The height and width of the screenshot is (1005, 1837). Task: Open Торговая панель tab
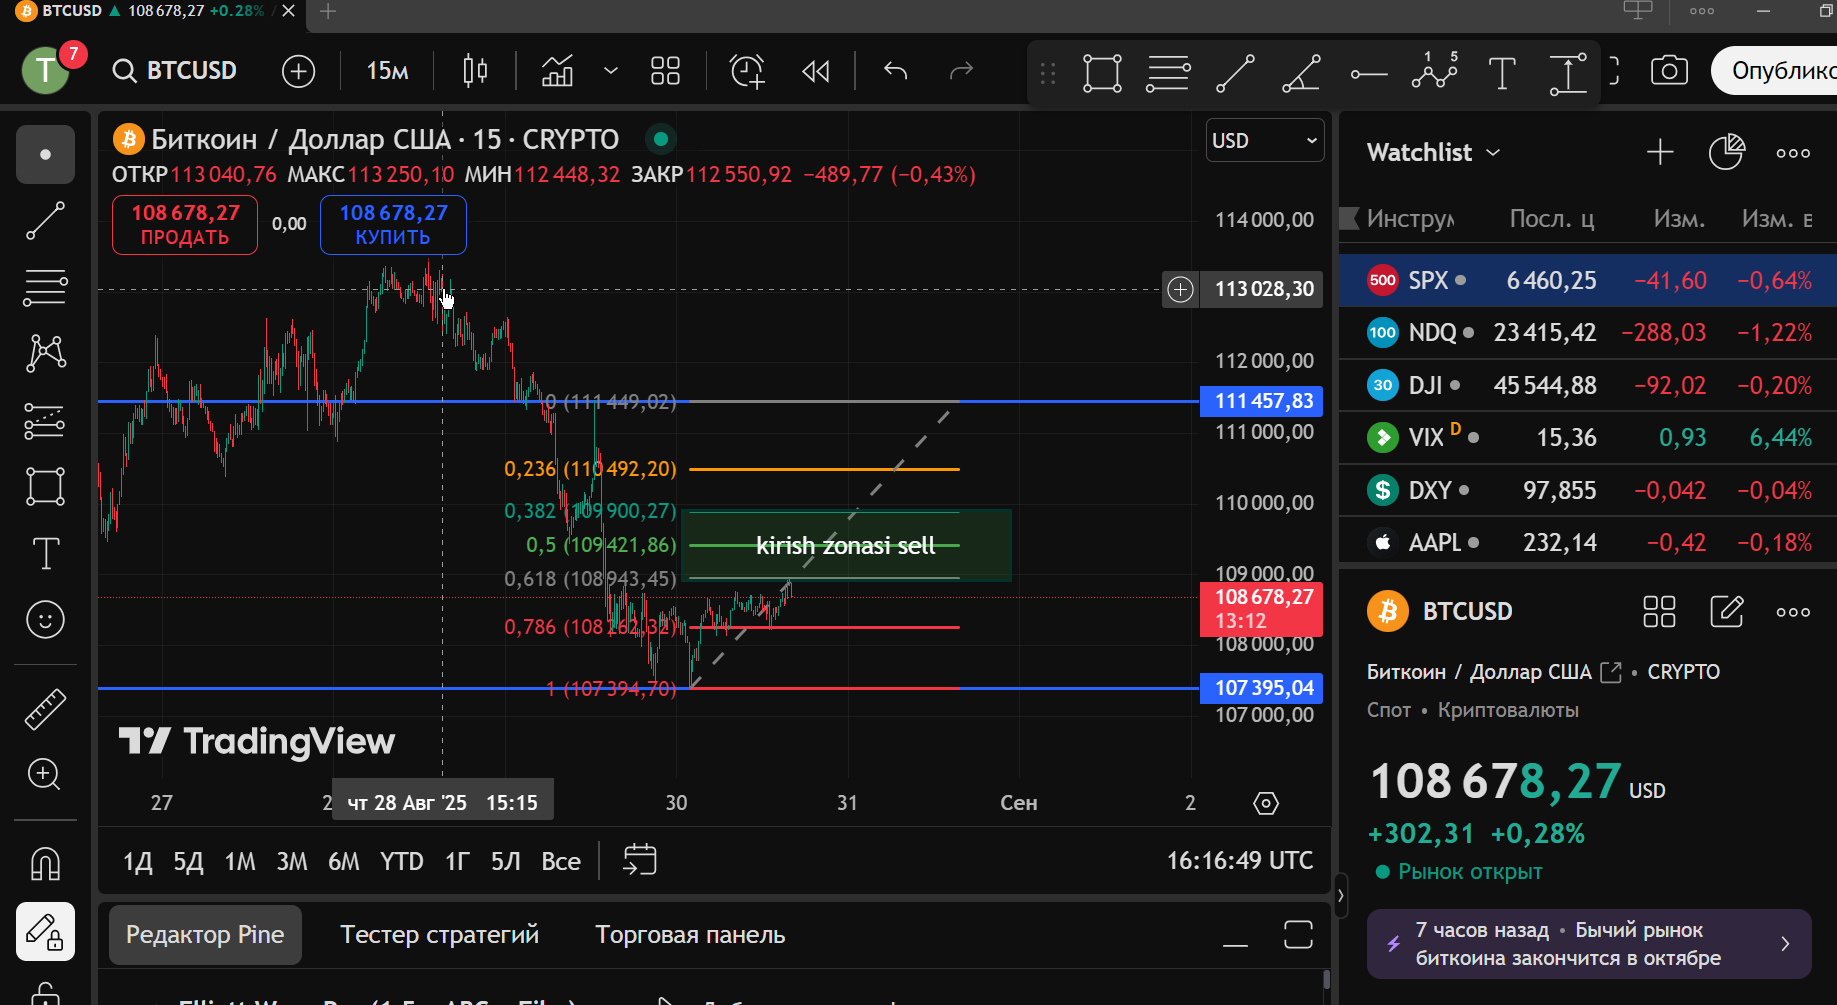[690, 935]
